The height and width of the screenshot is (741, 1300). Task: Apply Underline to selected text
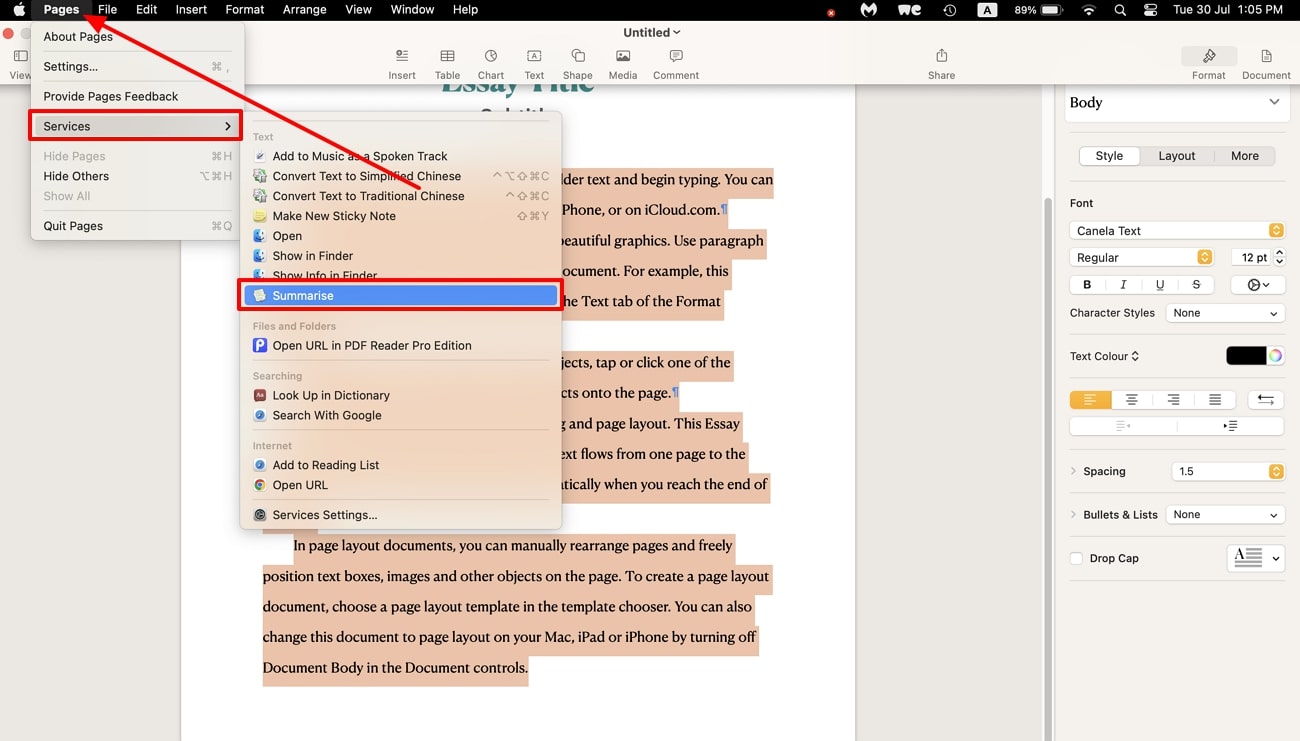[1160, 285]
